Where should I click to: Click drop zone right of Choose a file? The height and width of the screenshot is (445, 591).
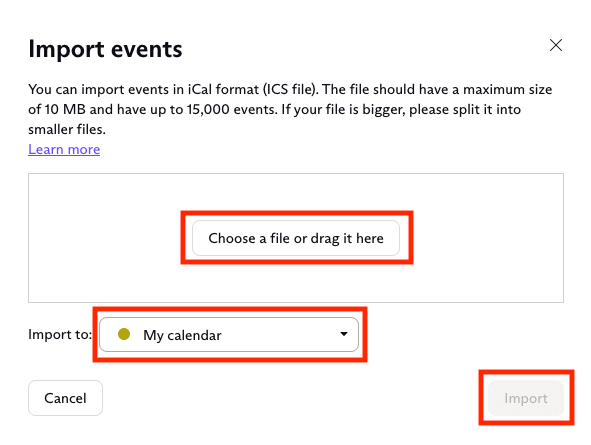[488, 238]
